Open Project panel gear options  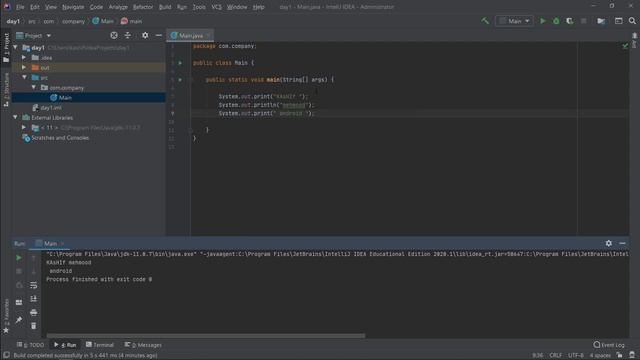coord(145,36)
